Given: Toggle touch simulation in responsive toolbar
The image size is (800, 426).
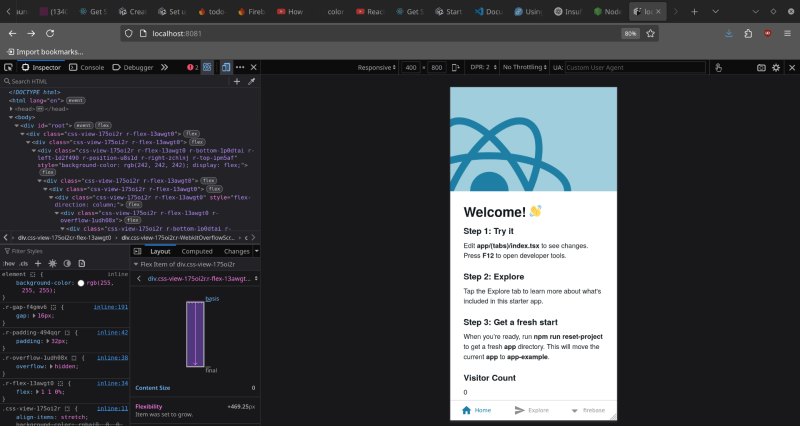Looking at the screenshot, I should coord(718,67).
